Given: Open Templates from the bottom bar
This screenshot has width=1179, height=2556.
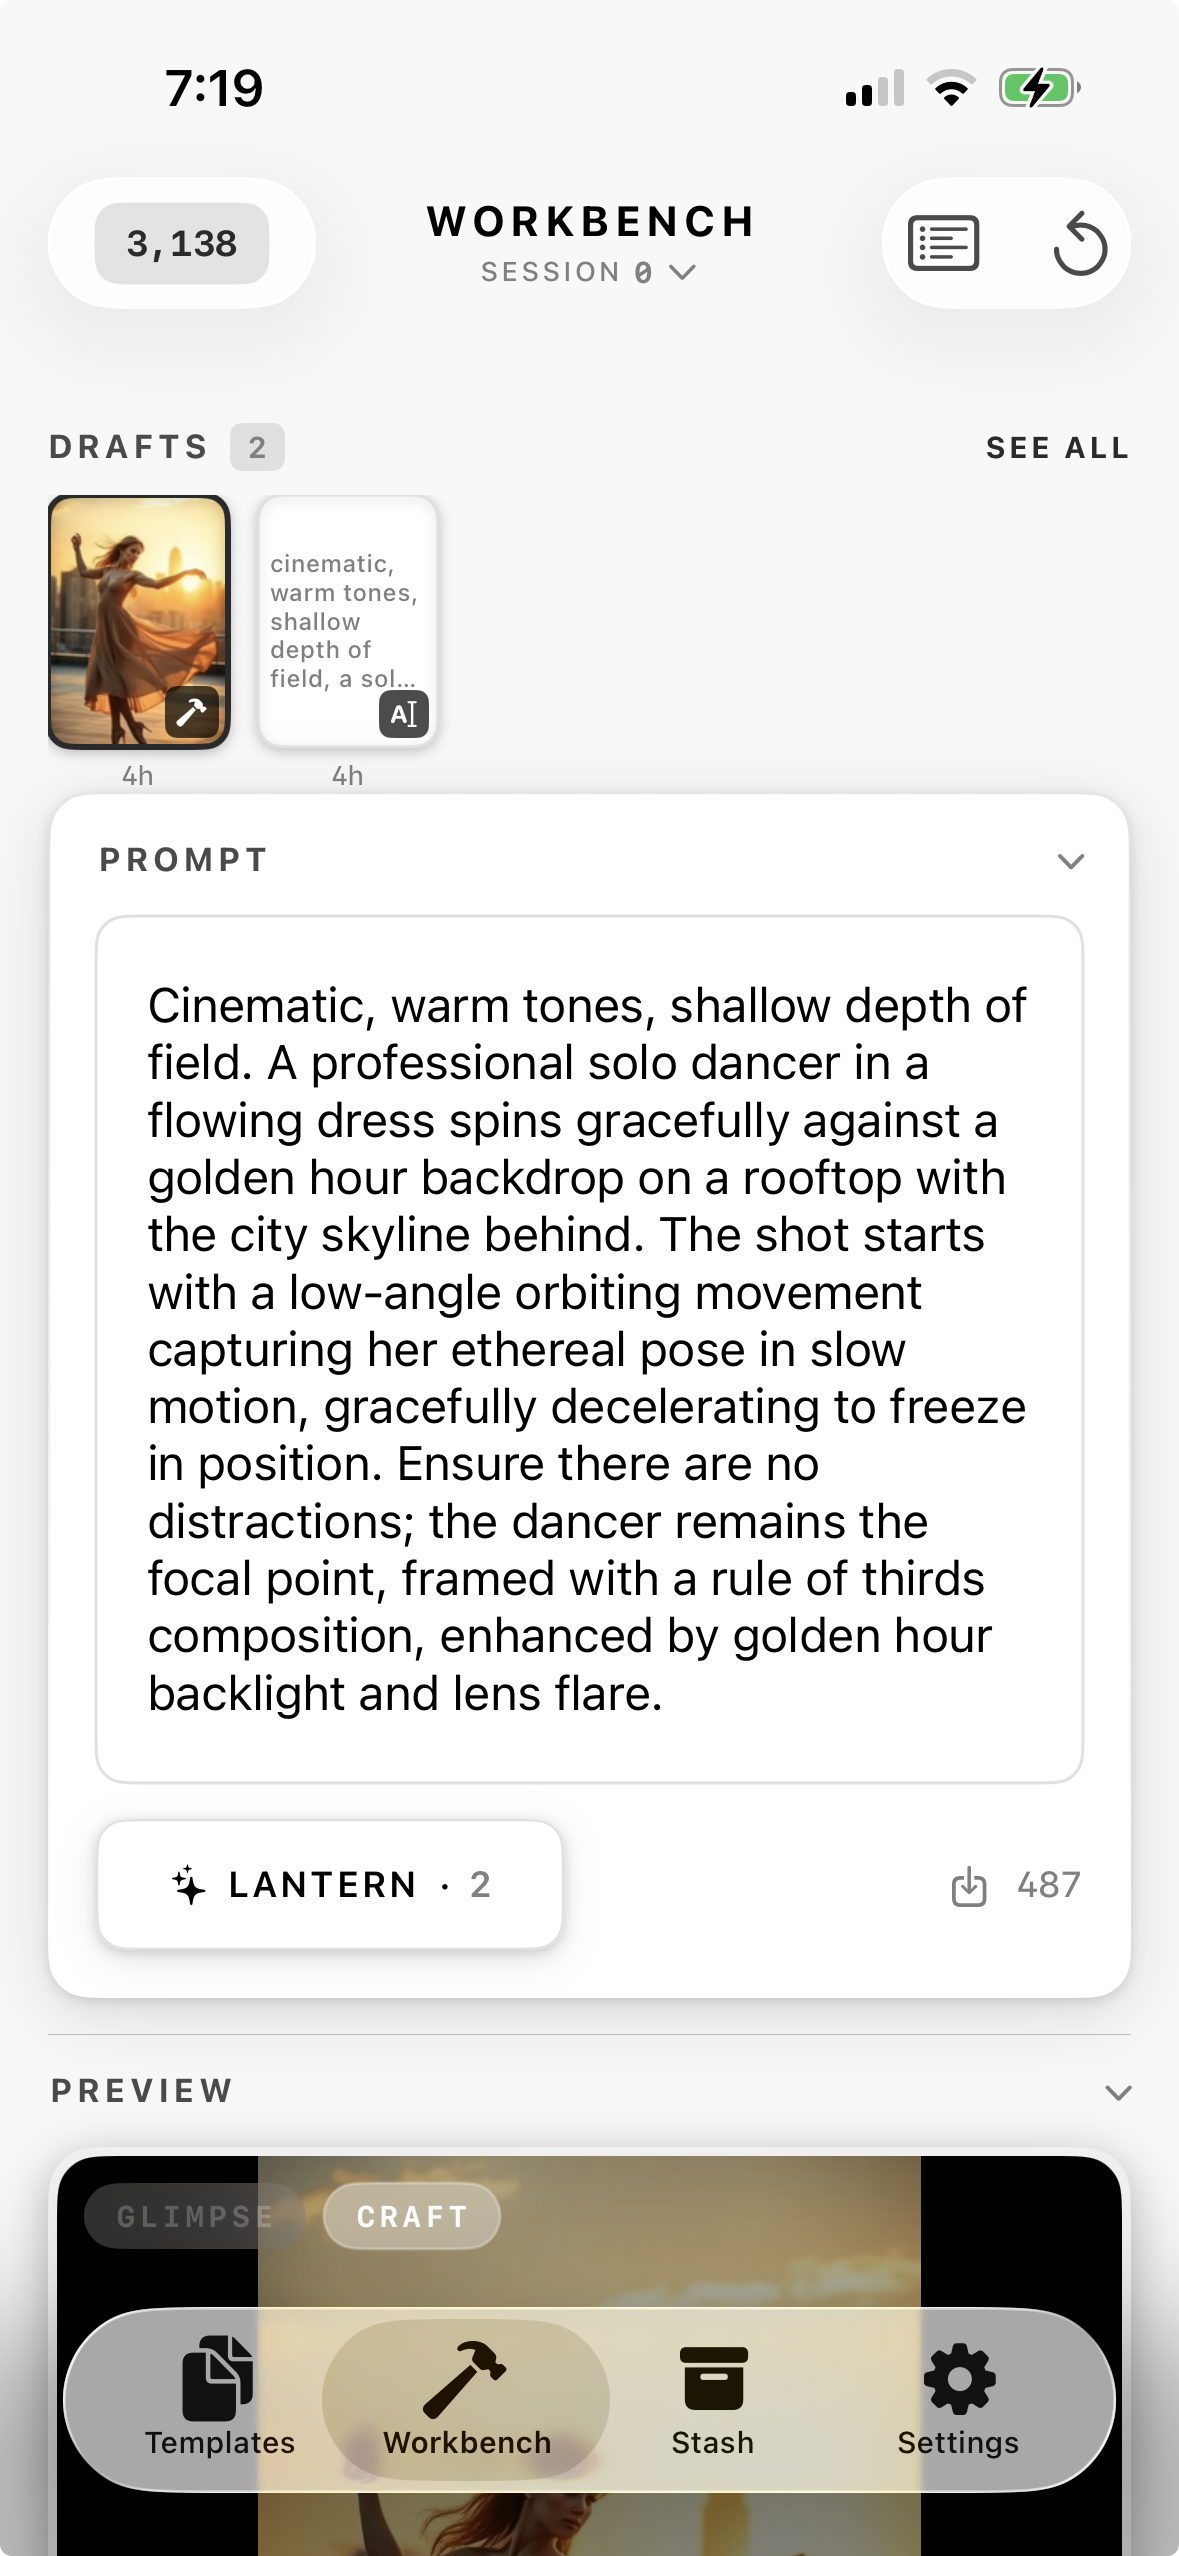Looking at the screenshot, I should 220,2397.
